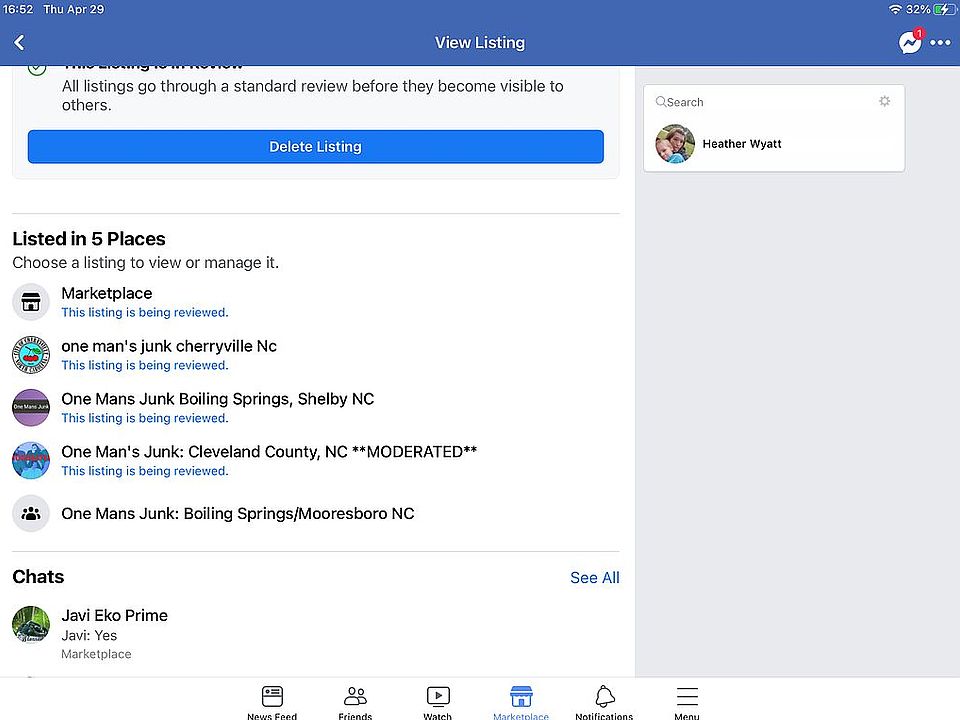The height and width of the screenshot is (720, 960).
Task: Tap the Wi-Fi status icon
Action: 895,9
